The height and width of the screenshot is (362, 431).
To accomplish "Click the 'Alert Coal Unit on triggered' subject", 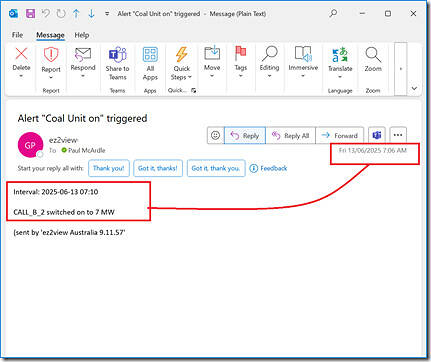I will point(82,118).
